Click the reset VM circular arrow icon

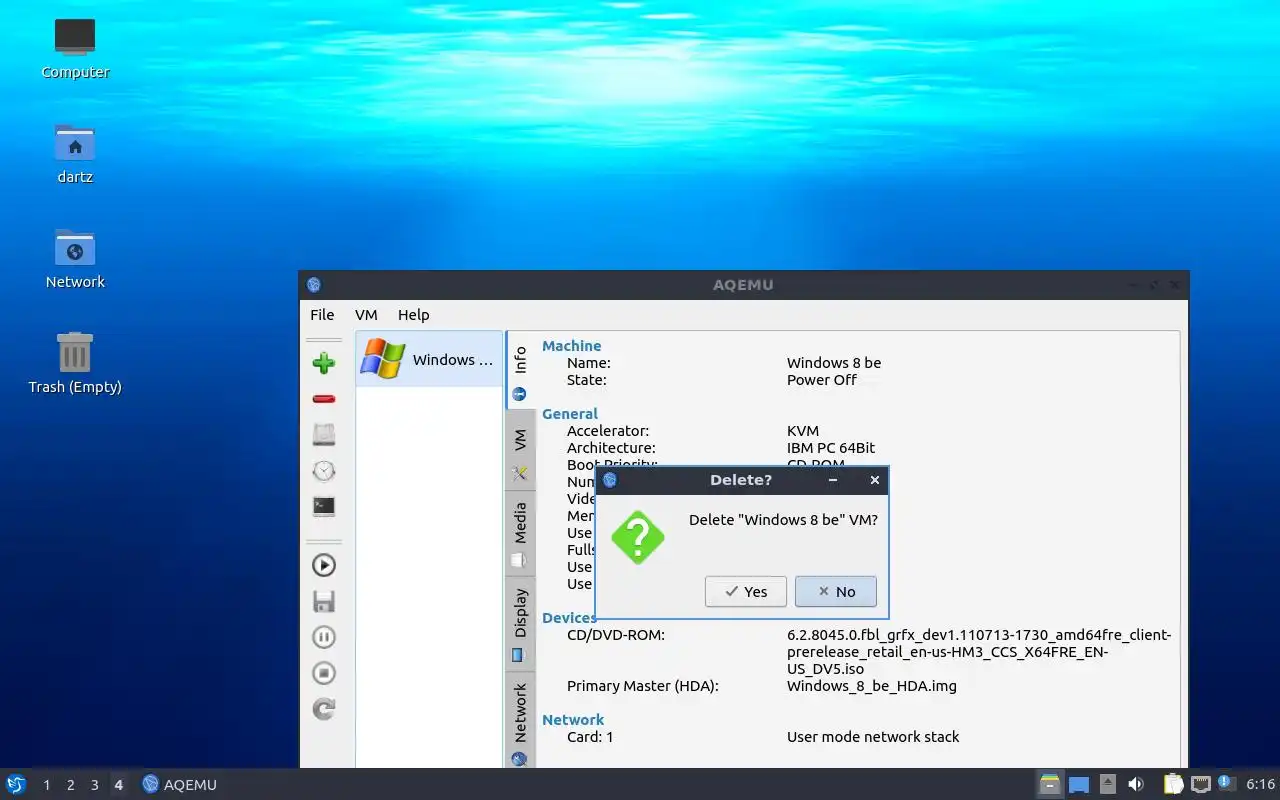323,709
